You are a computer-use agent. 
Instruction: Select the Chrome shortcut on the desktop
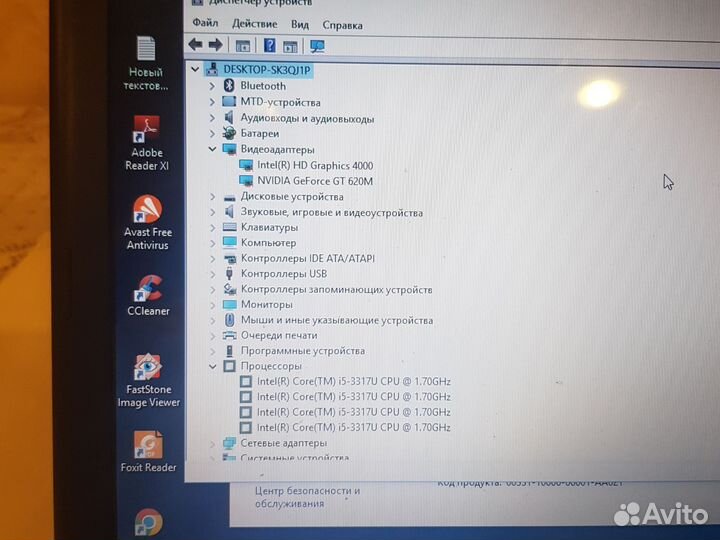(x=148, y=523)
